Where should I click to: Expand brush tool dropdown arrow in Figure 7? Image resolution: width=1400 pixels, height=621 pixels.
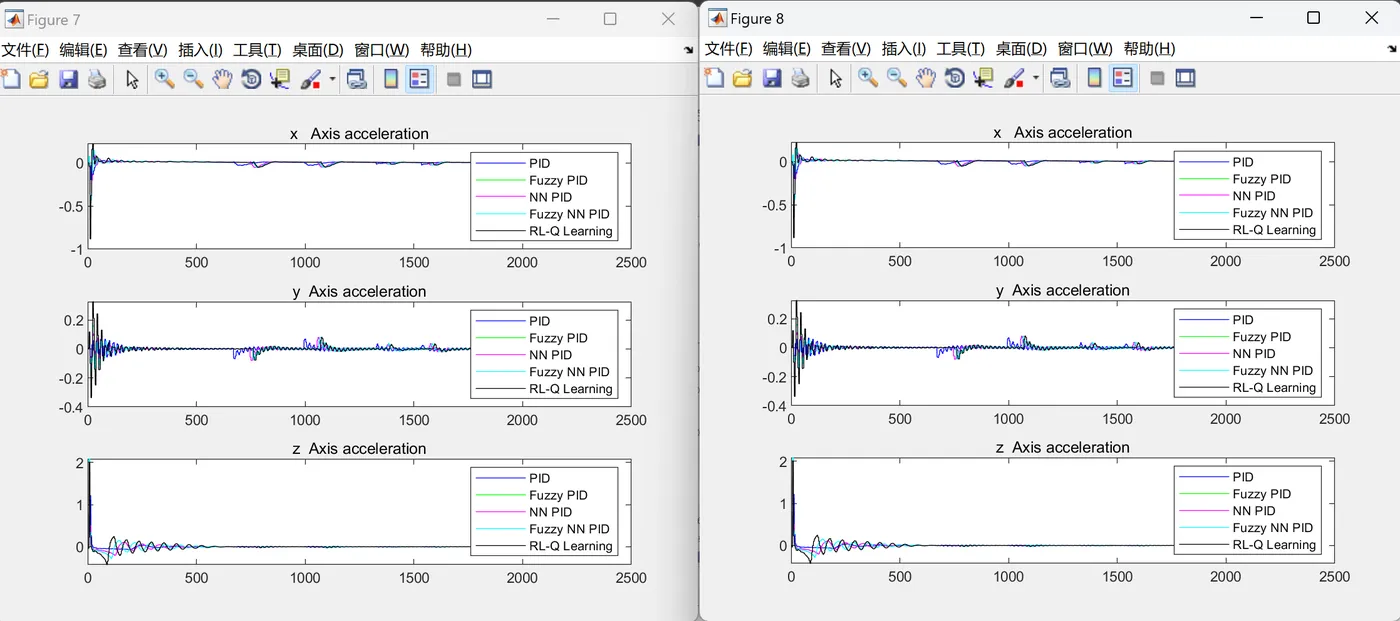[x=332, y=79]
